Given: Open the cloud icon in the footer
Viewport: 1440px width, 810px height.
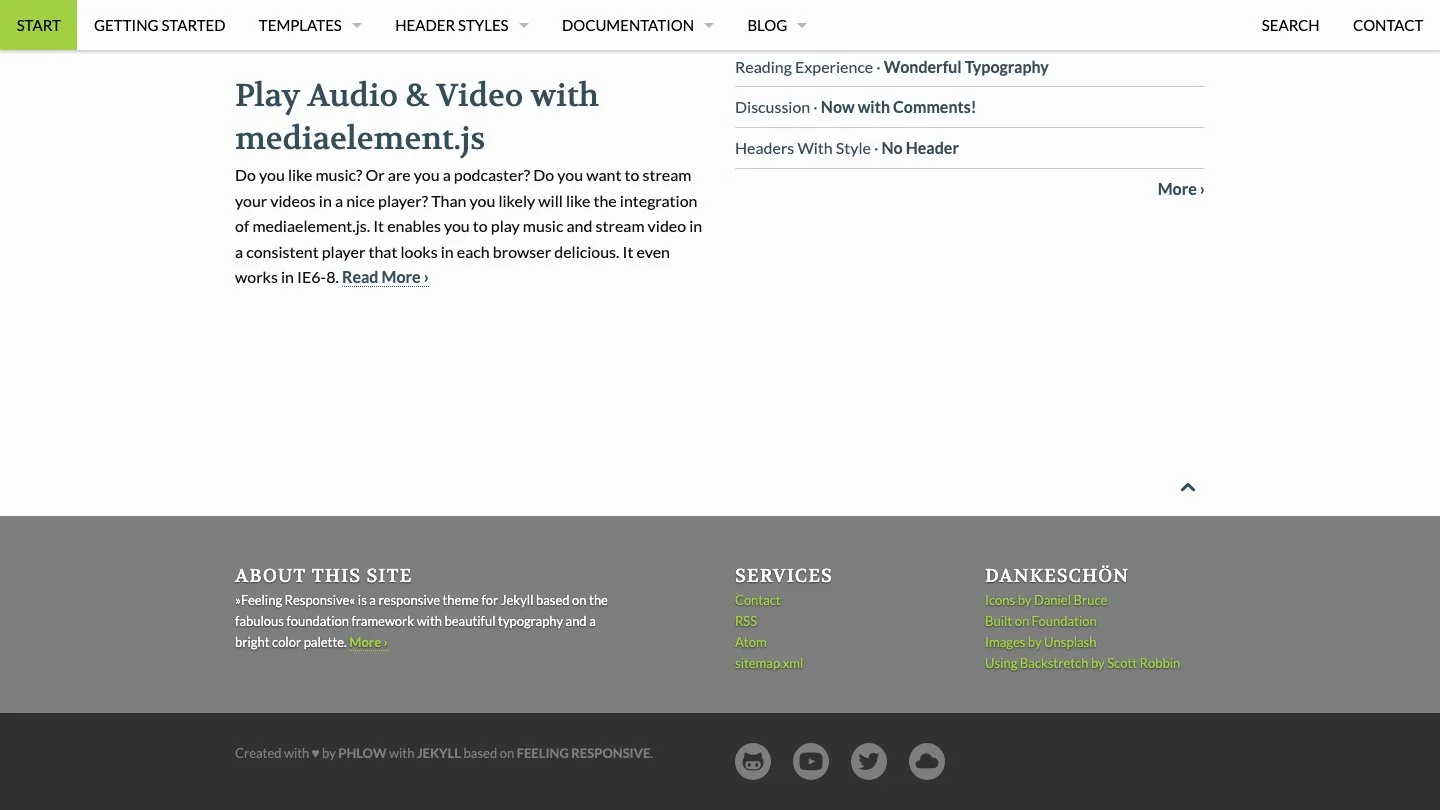Looking at the screenshot, I should tap(927, 761).
